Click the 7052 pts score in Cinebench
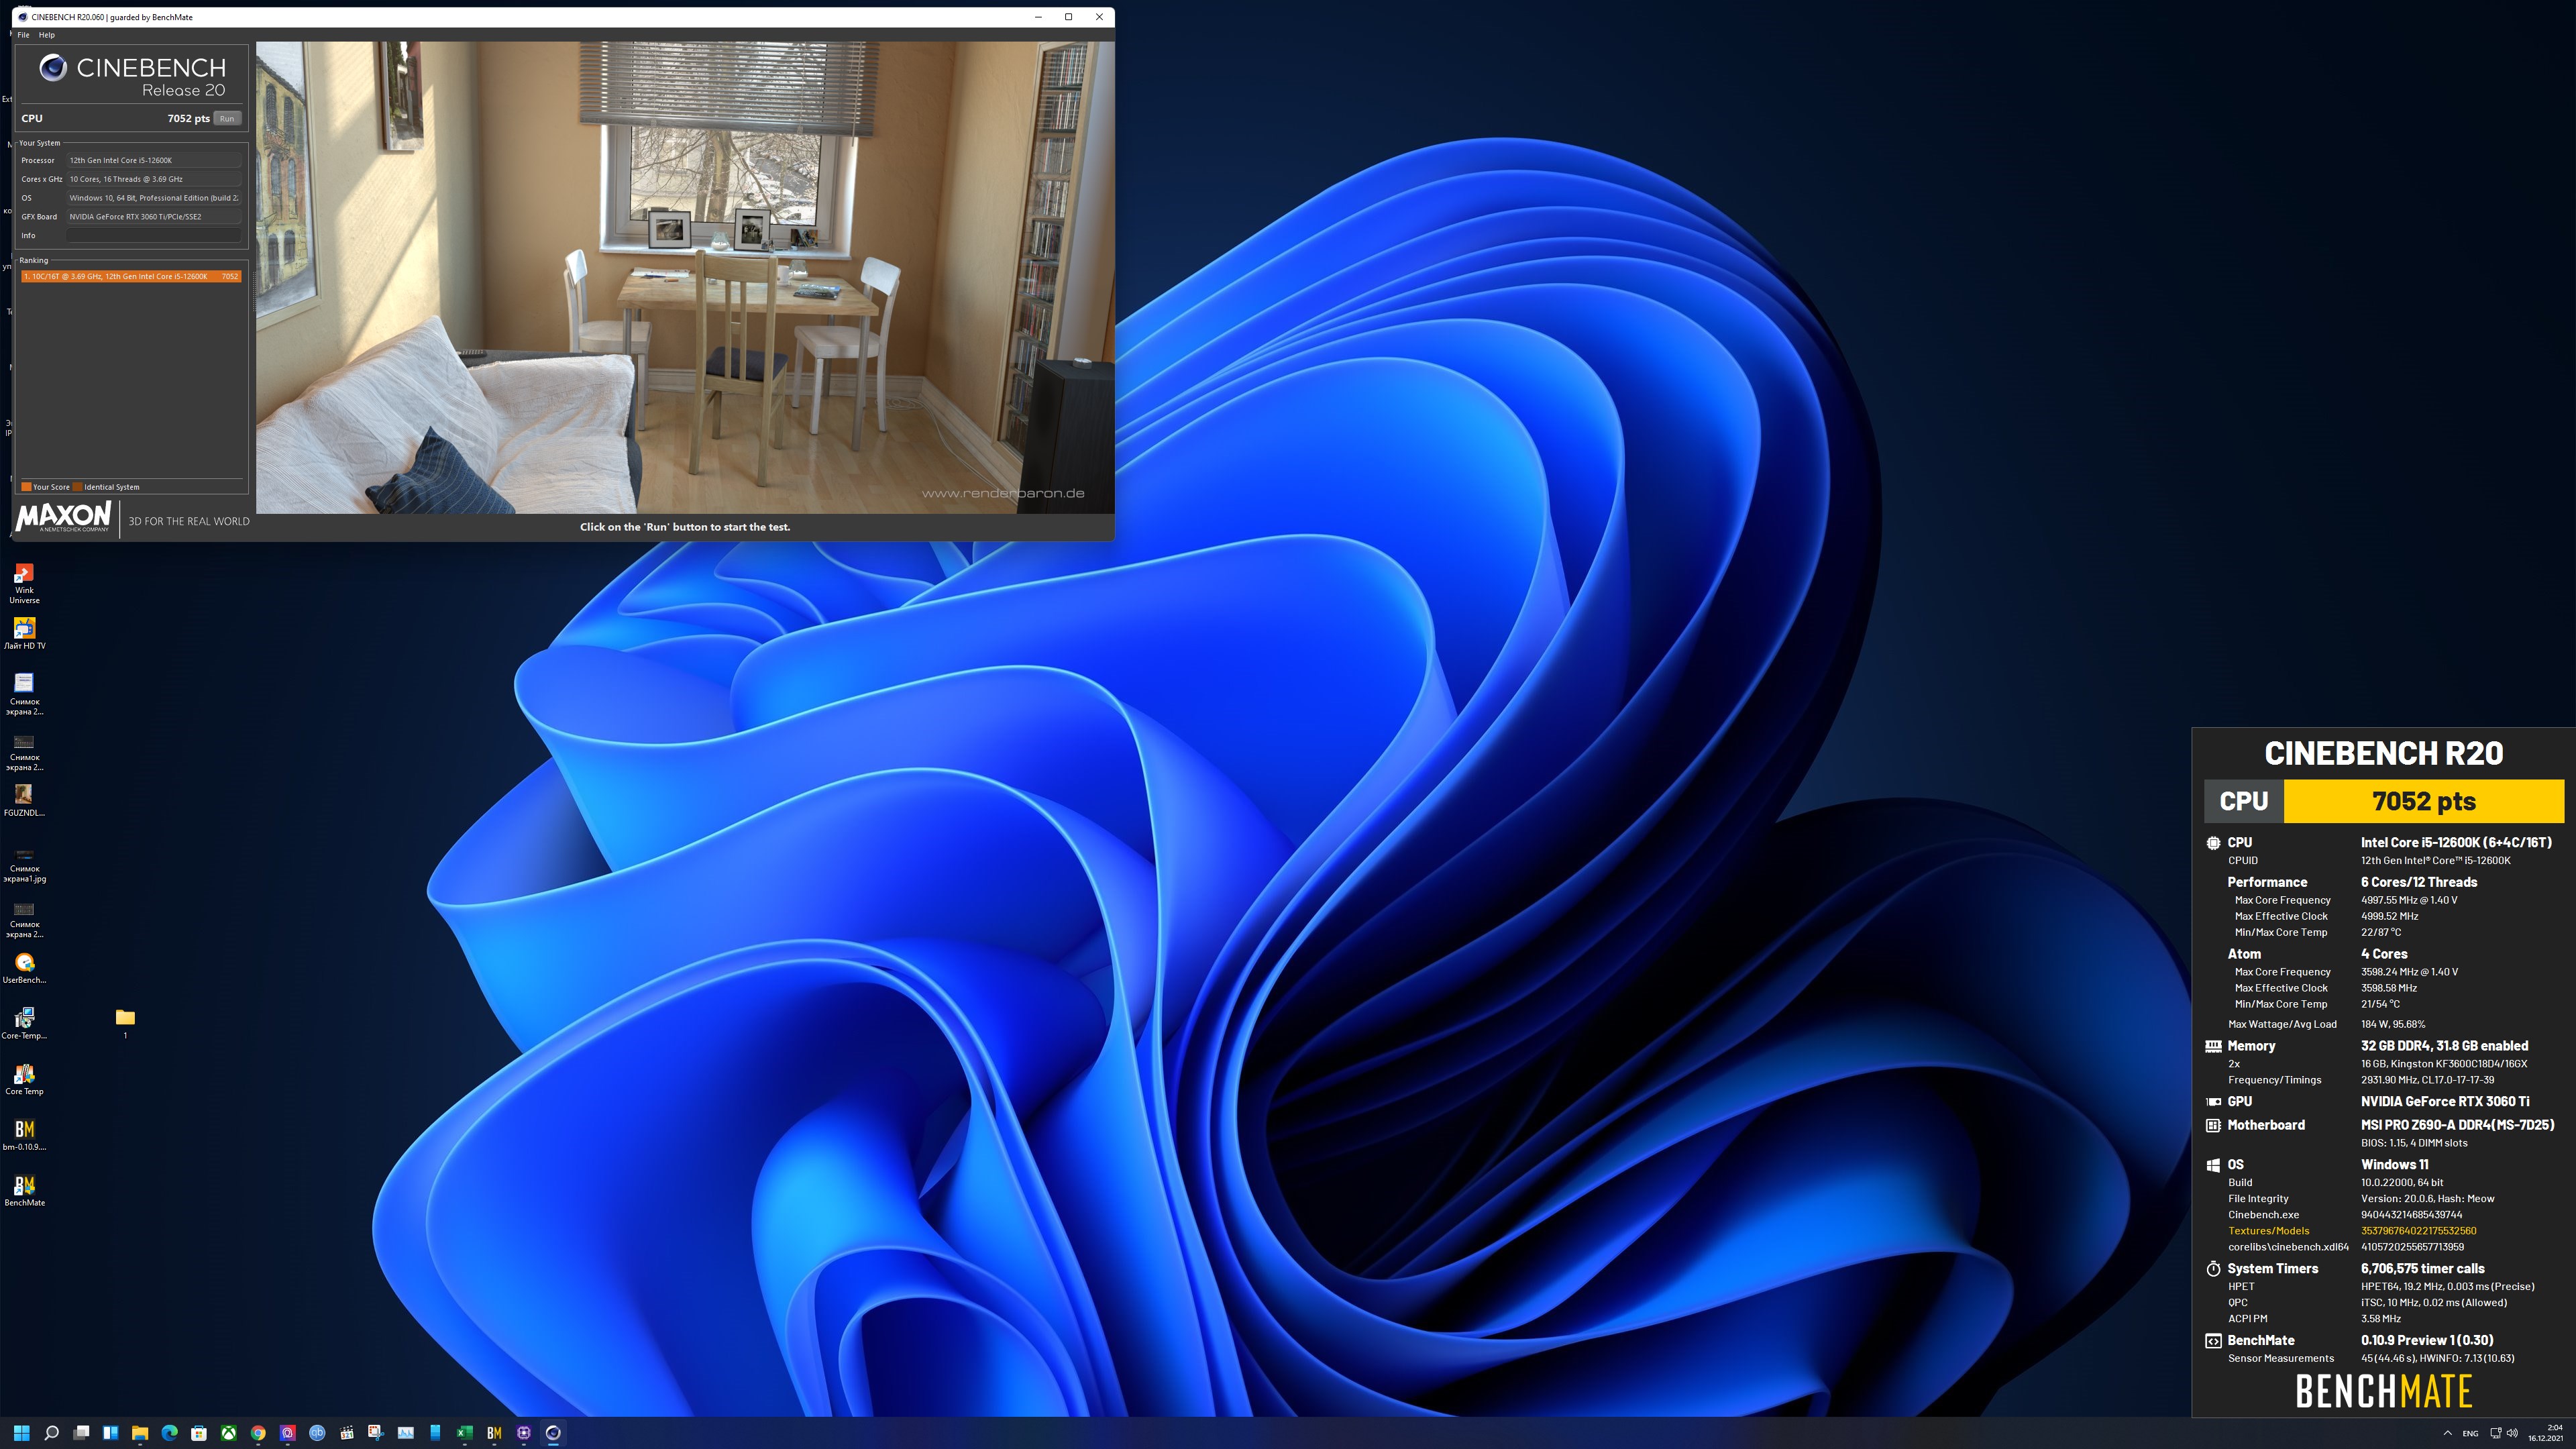The height and width of the screenshot is (1449, 2576). pyautogui.click(x=188, y=118)
